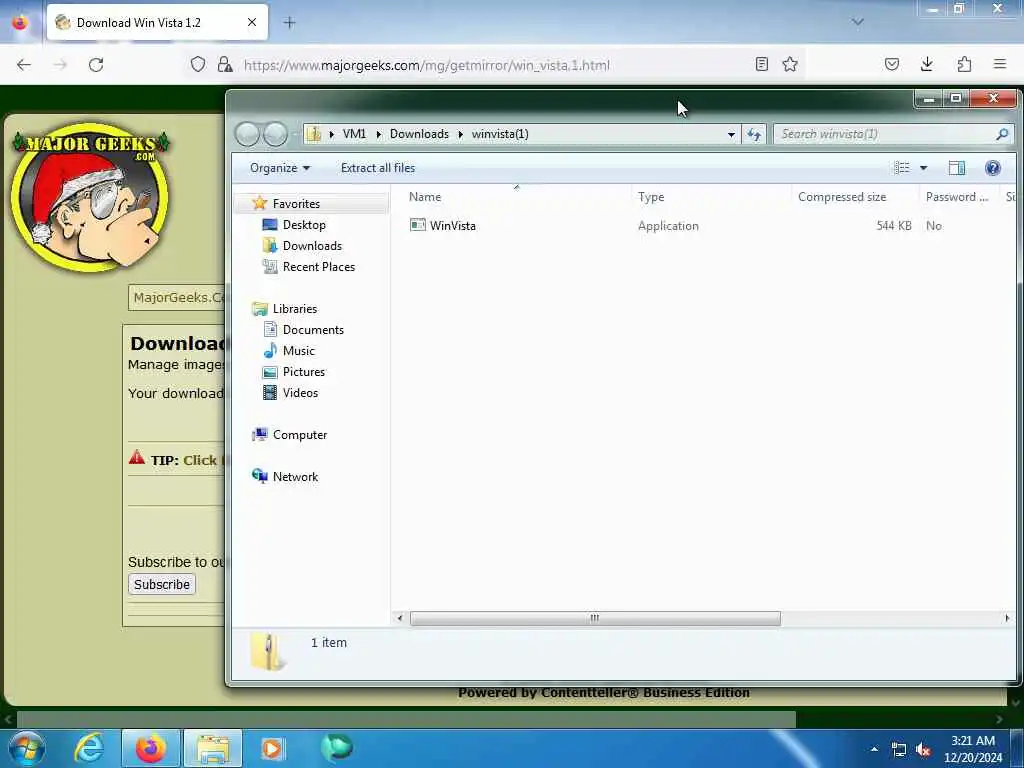Click the green round taskbar app icon

(x=336, y=748)
